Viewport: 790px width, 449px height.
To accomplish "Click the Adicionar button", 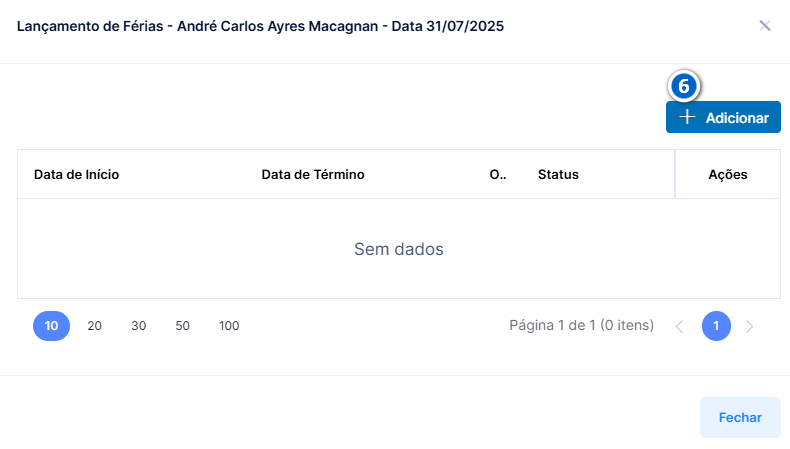I will point(723,117).
